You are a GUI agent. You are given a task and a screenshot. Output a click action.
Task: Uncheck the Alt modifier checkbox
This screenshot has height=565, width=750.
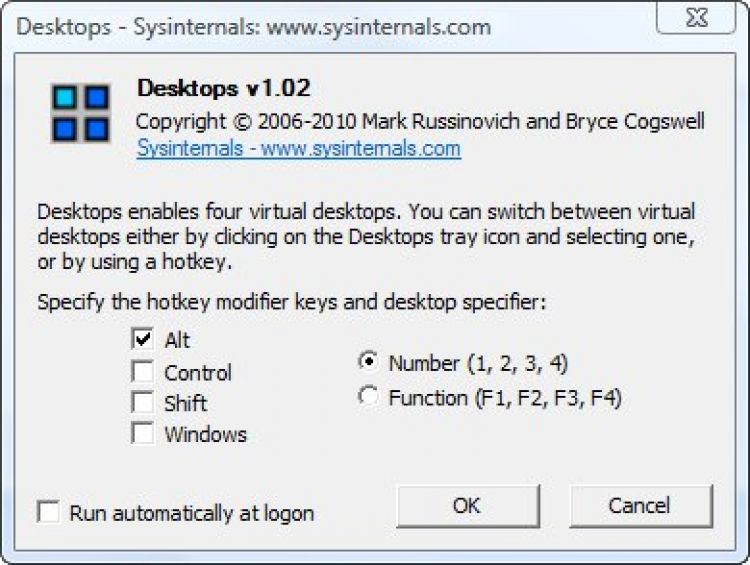click(x=143, y=340)
